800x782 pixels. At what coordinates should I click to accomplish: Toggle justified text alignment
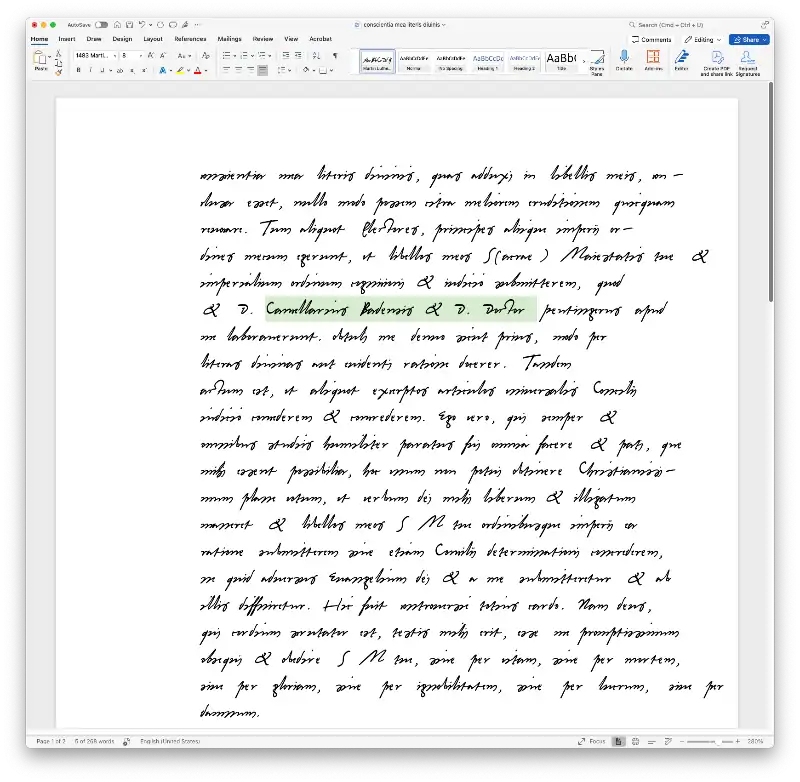[x=263, y=70]
